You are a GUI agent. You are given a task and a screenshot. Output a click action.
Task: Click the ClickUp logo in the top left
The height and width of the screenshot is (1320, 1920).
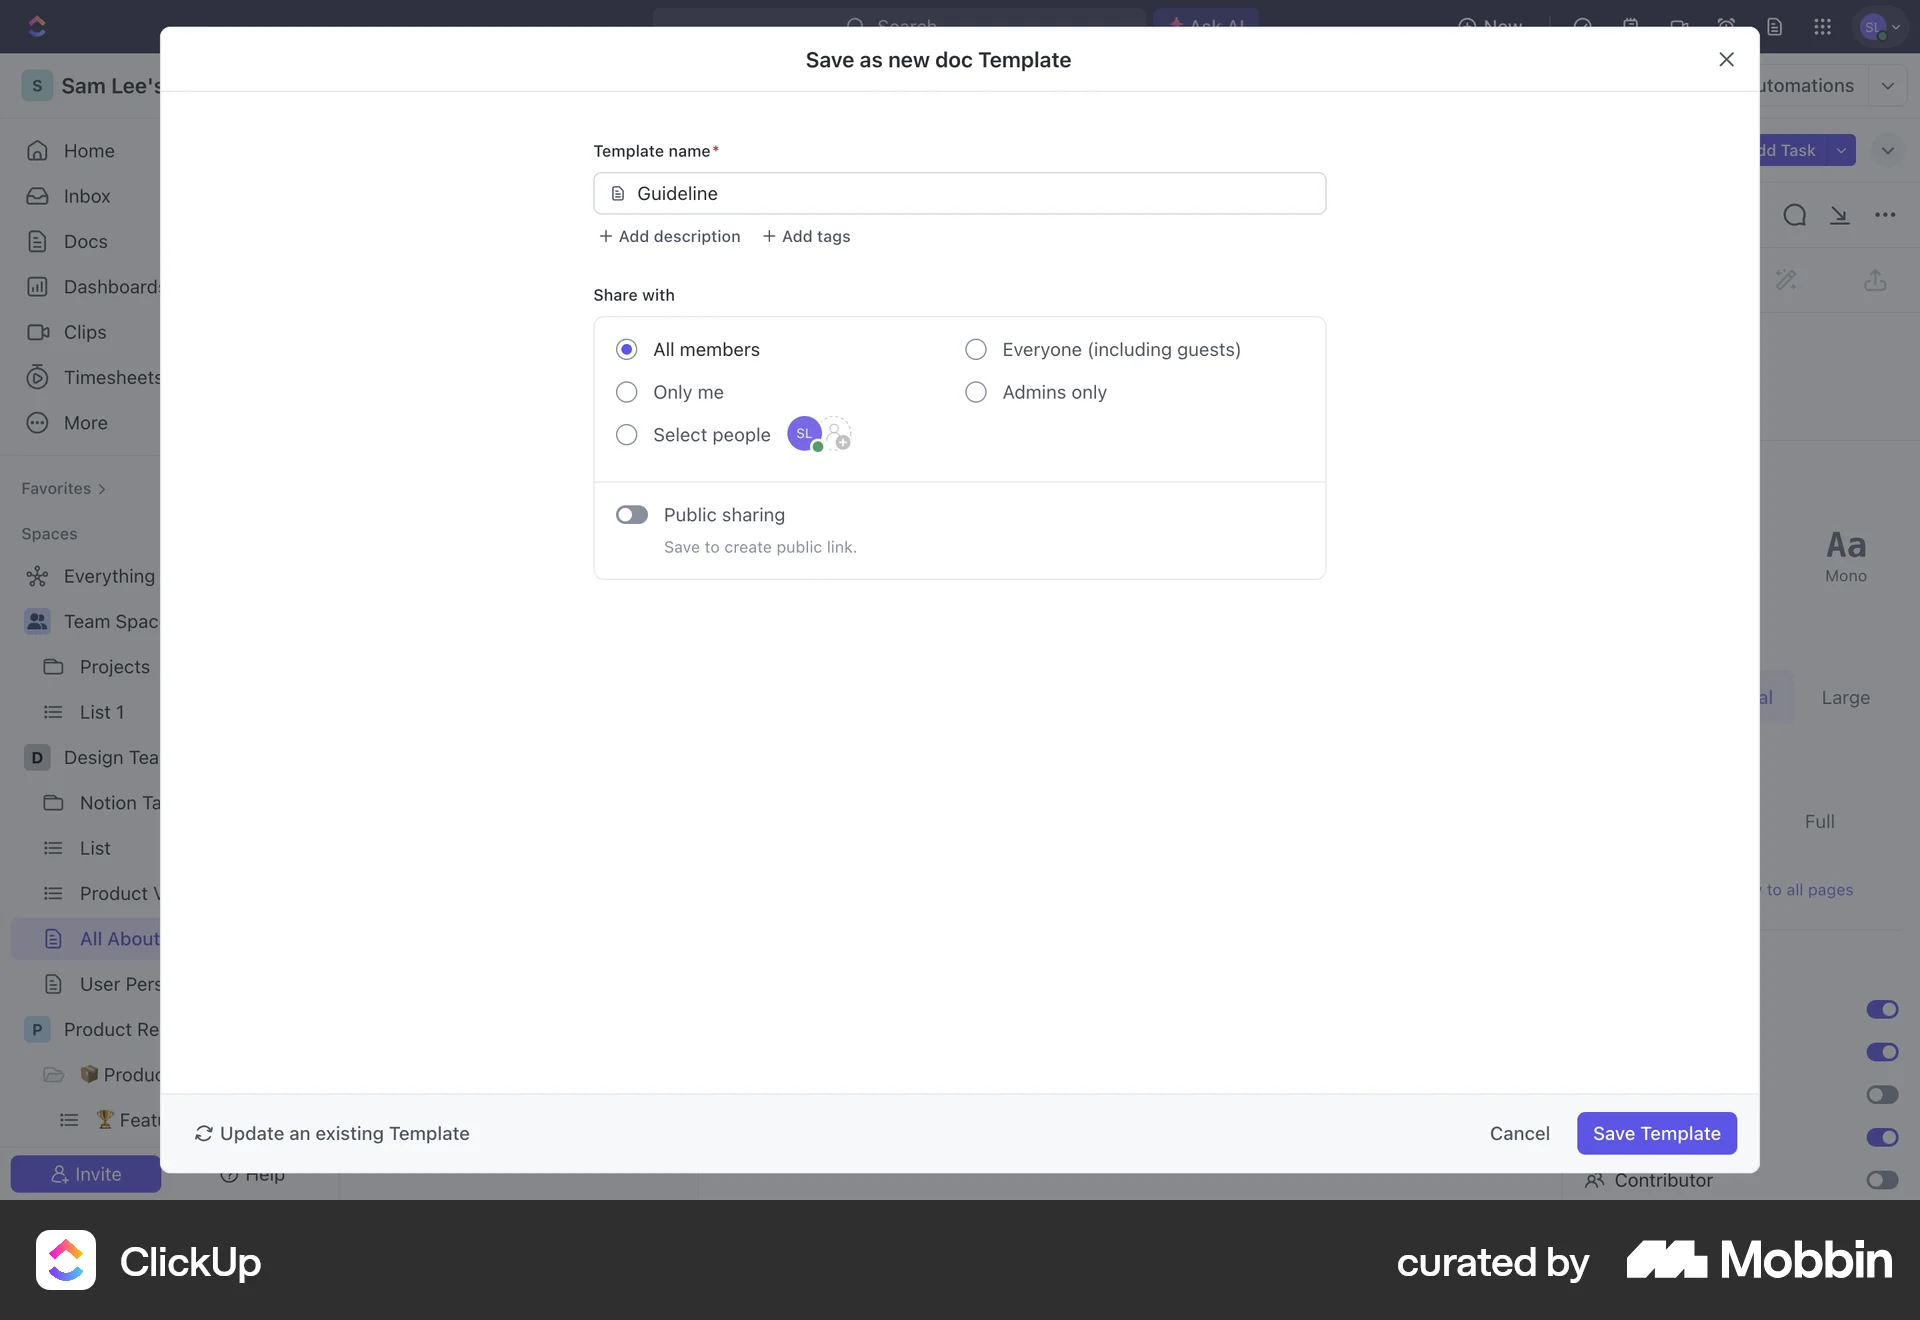pos(37,26)
